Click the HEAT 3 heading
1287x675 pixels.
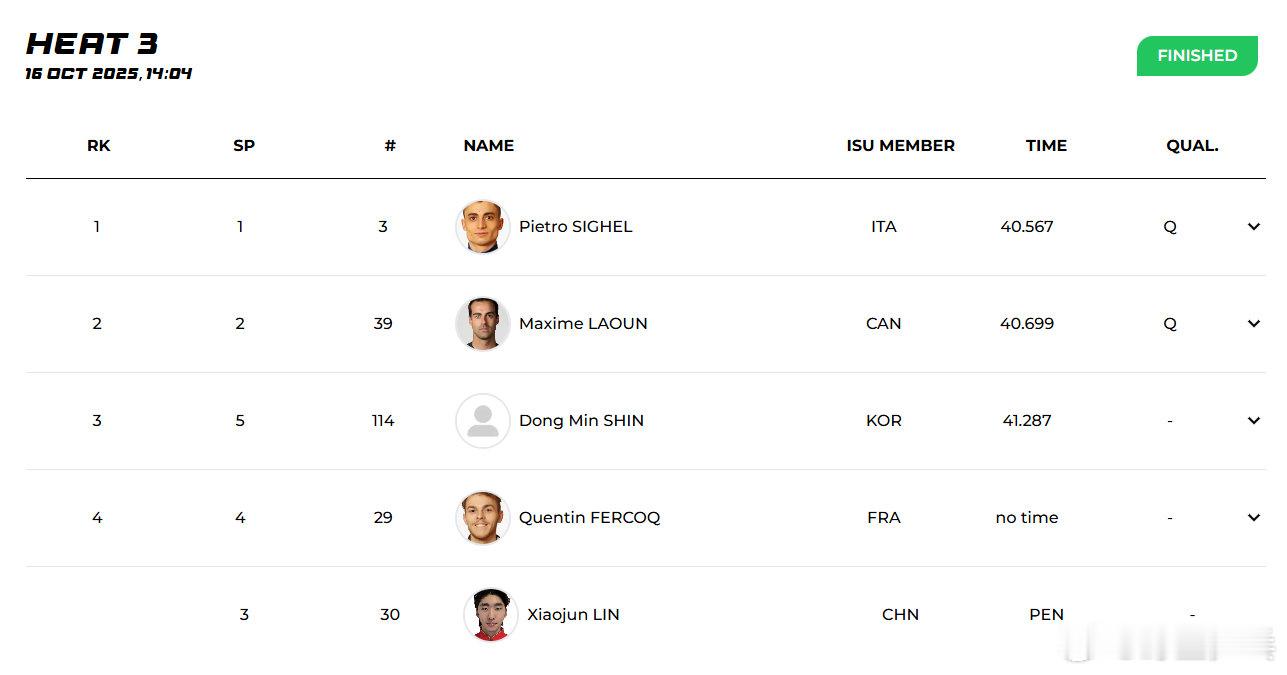tap(92, 44)
